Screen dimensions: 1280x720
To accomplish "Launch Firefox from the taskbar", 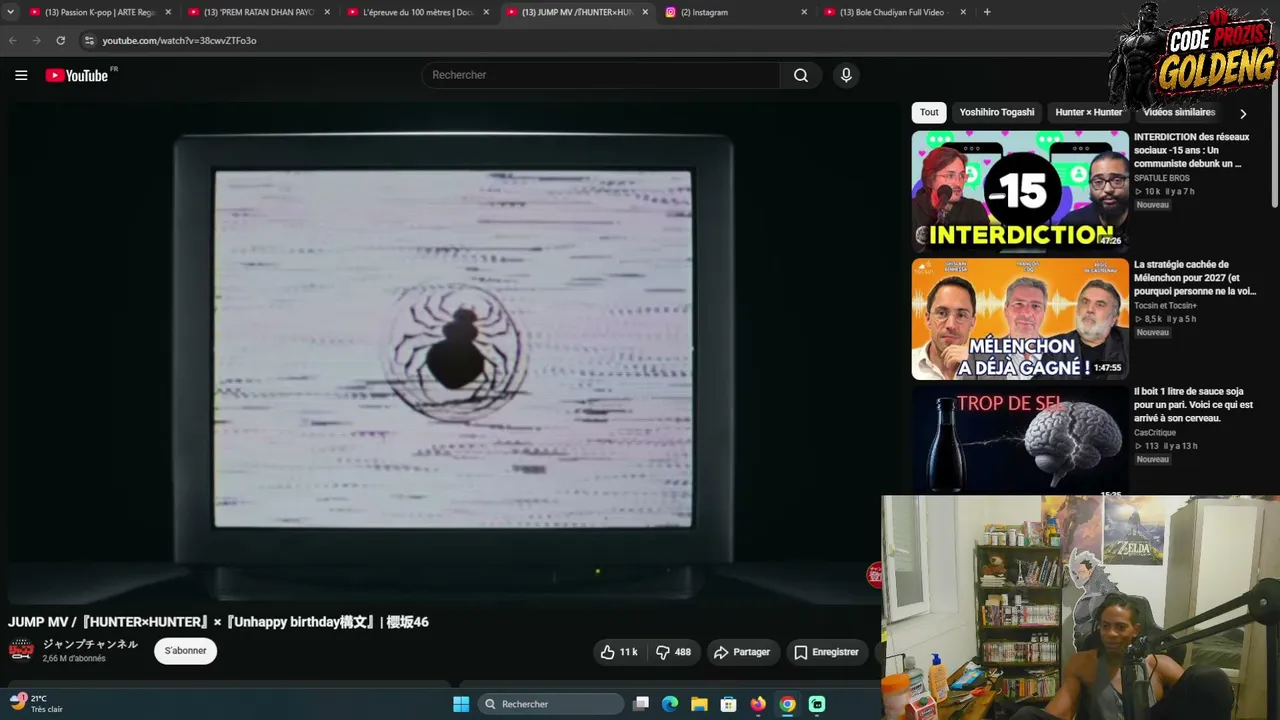I will click(x=758, y=704).
